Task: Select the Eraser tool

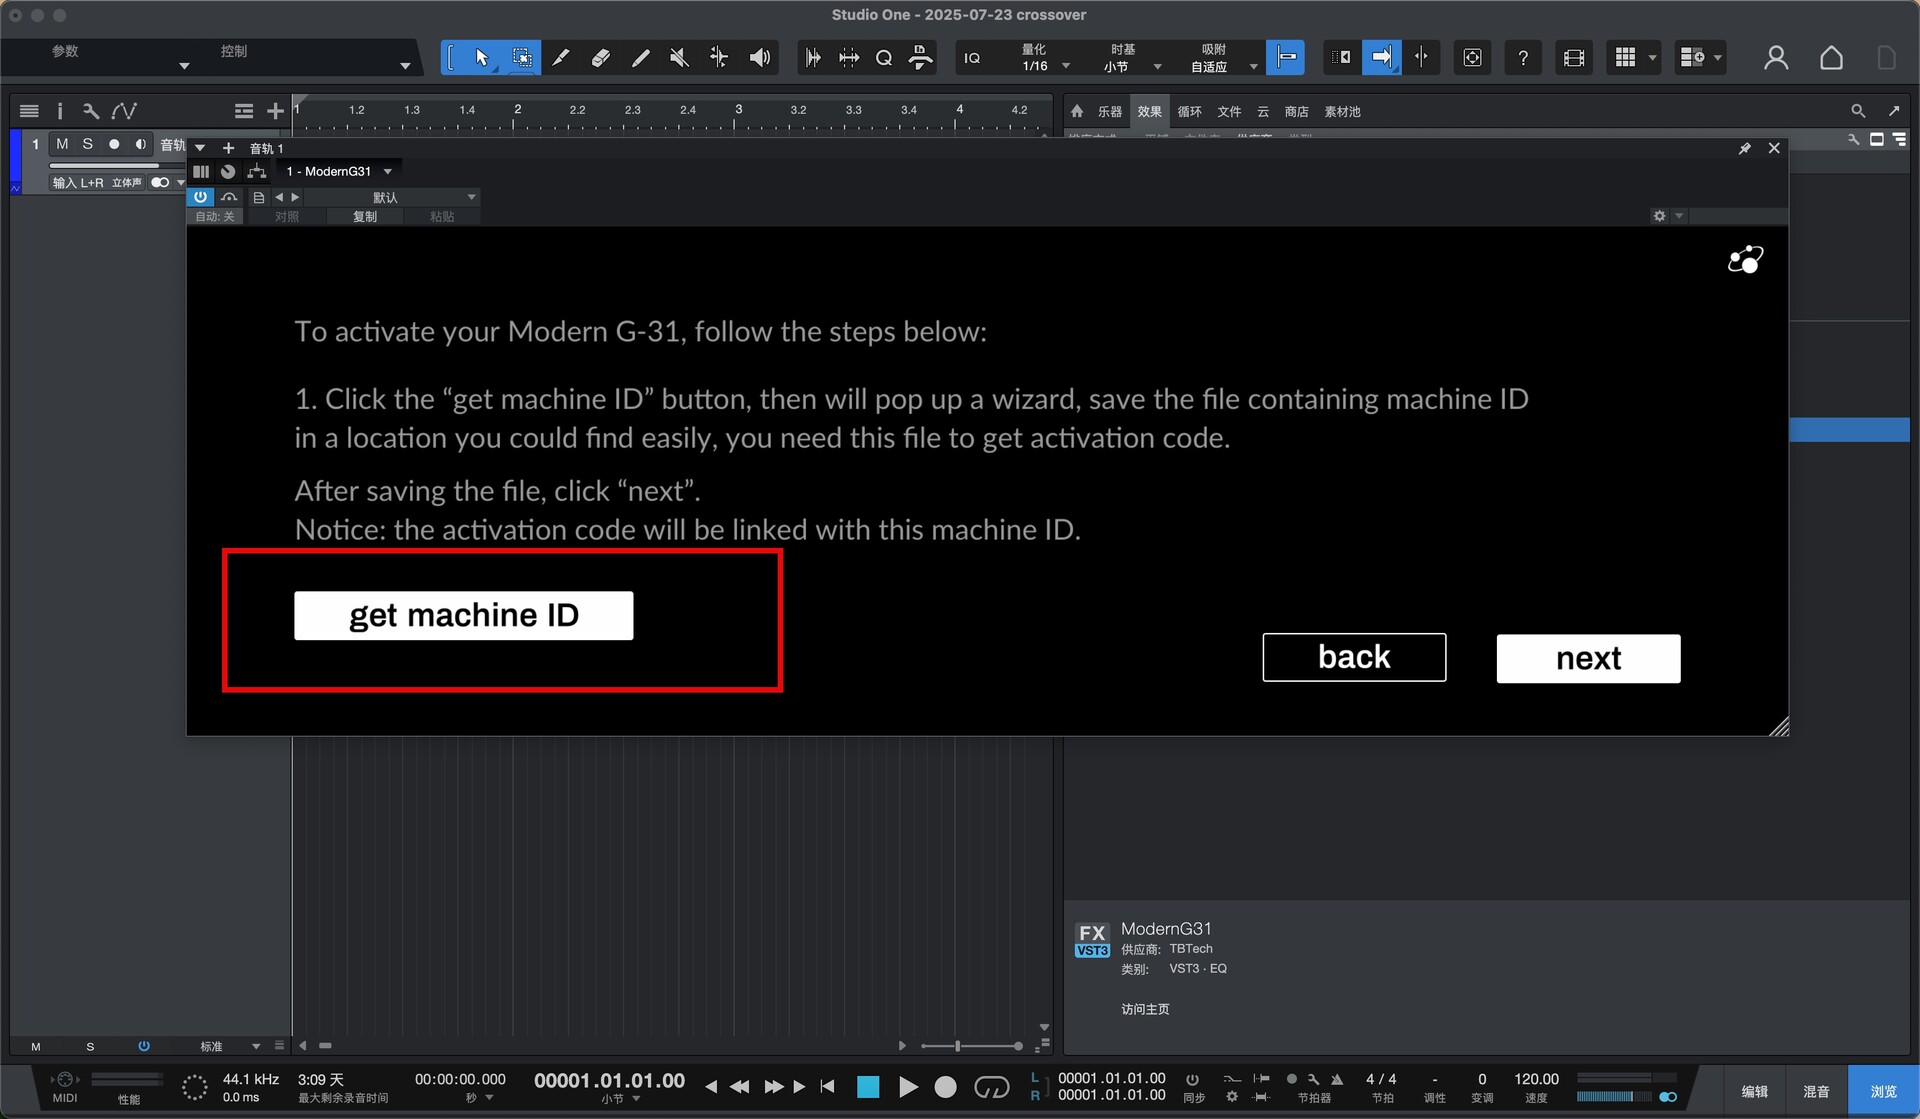Action: click(600, 58)
